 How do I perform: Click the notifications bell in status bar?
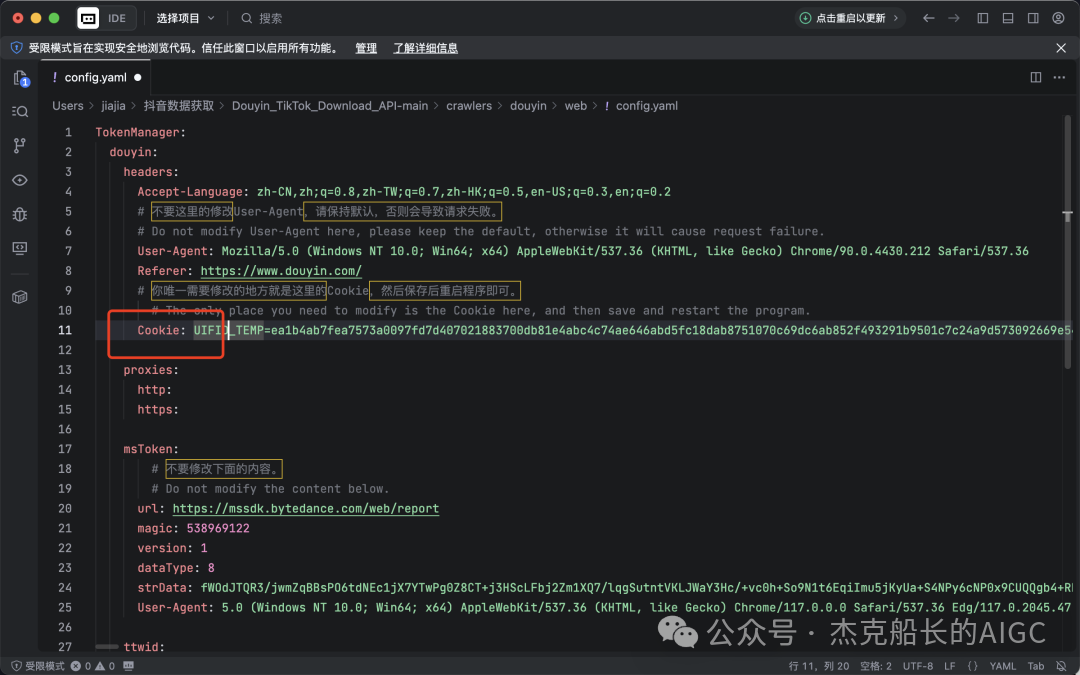point(1061,666)
